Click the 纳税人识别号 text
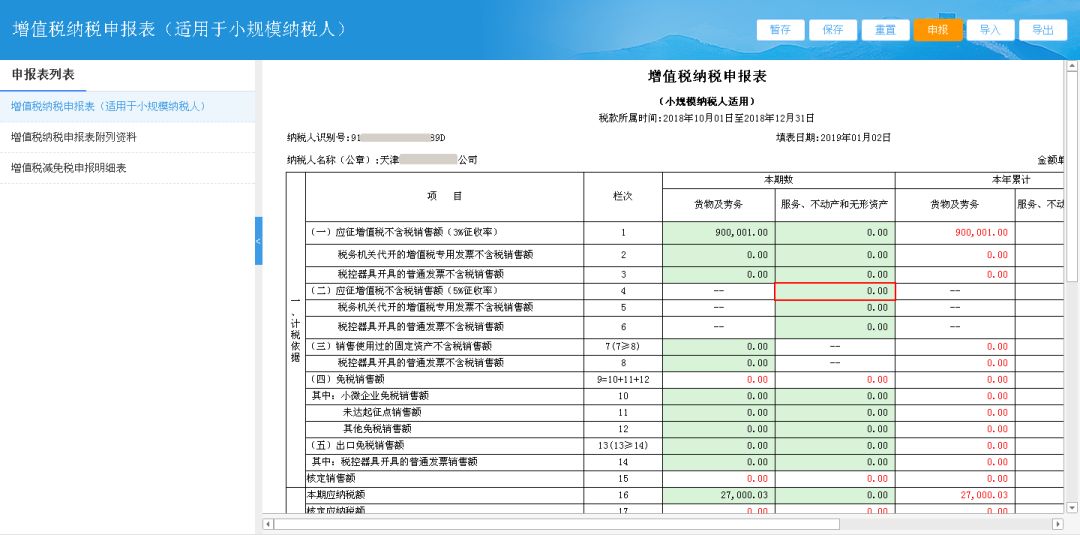The image size is (1080, 535). [x=366, y=137]
